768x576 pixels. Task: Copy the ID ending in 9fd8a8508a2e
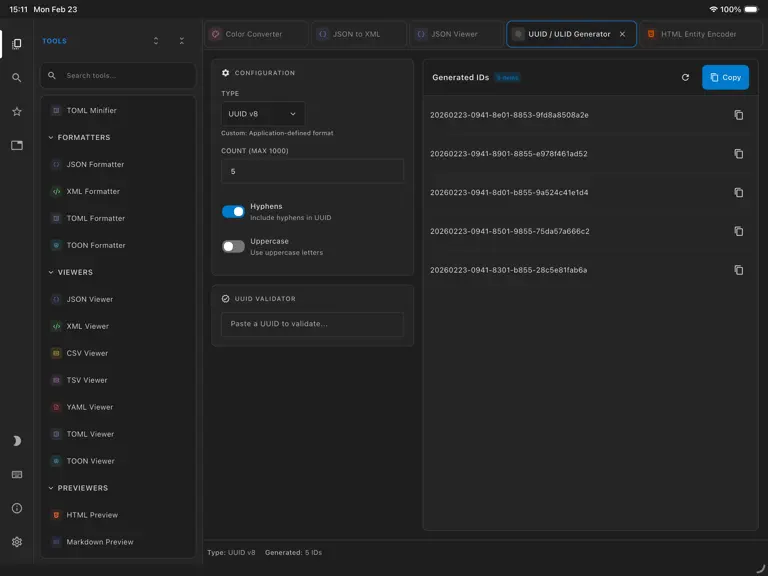[739, 115]
